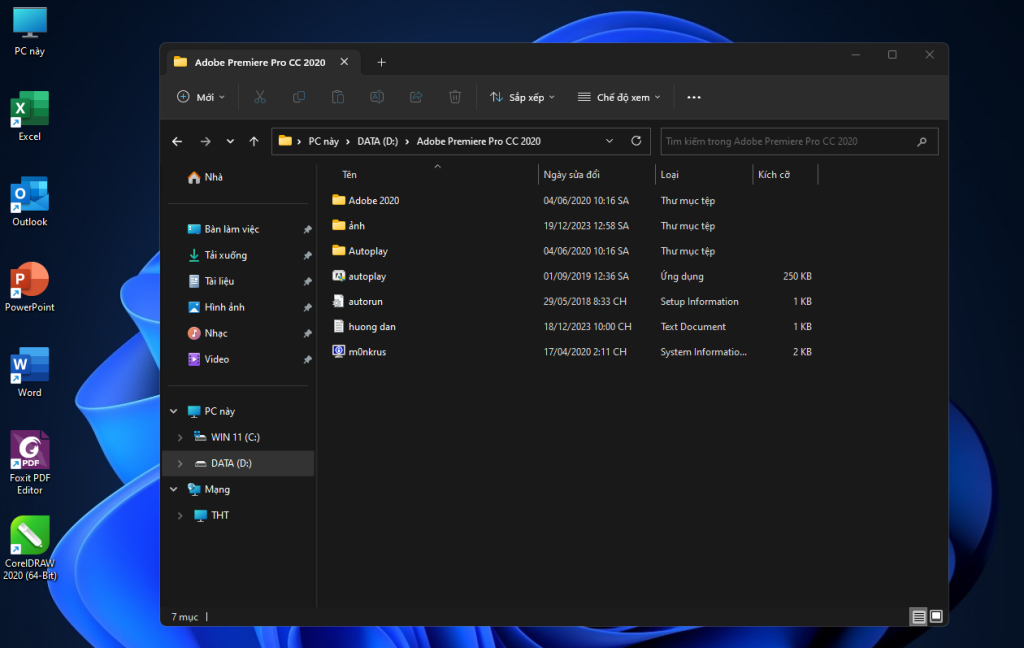Unpin Video via pin icon
This screenshot has height=648, width=1024.
307,359
